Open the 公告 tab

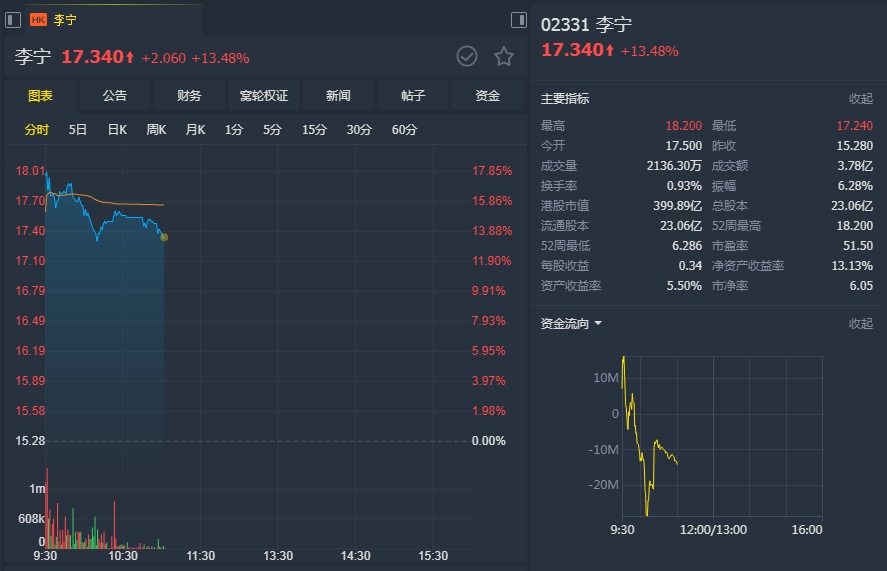coord(115,96)
